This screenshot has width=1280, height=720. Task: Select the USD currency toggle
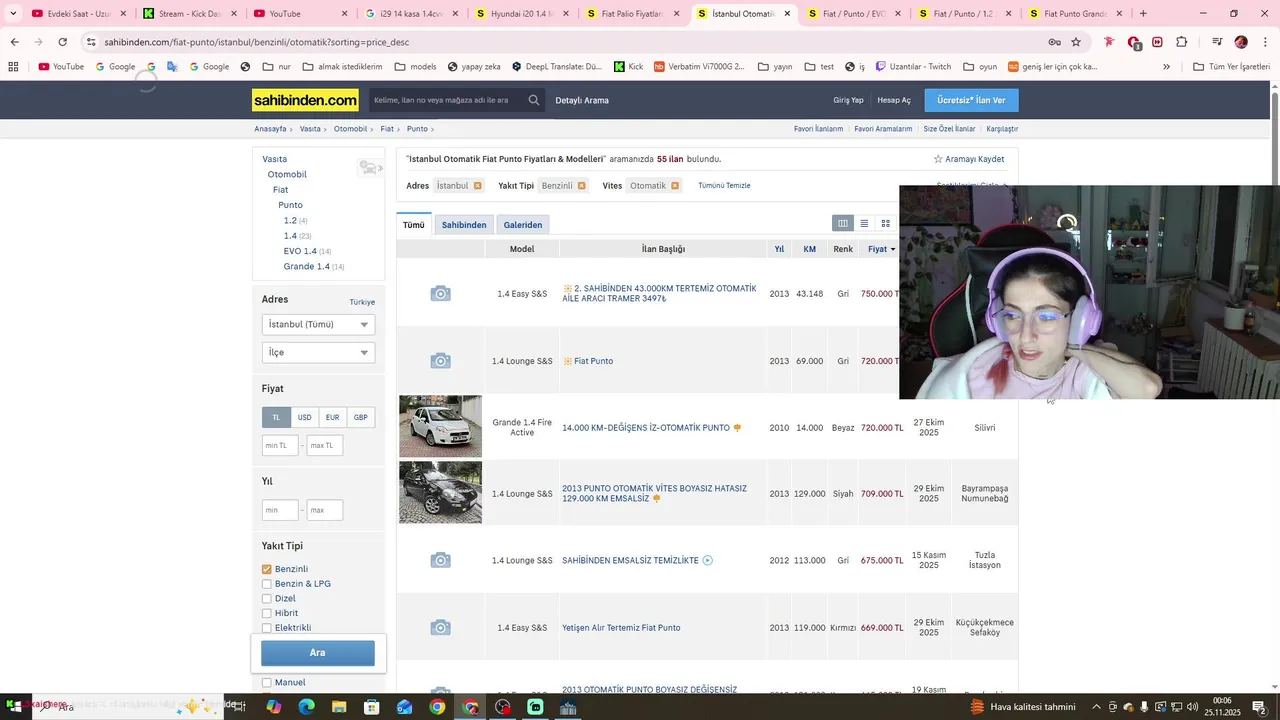click(304, 417)
